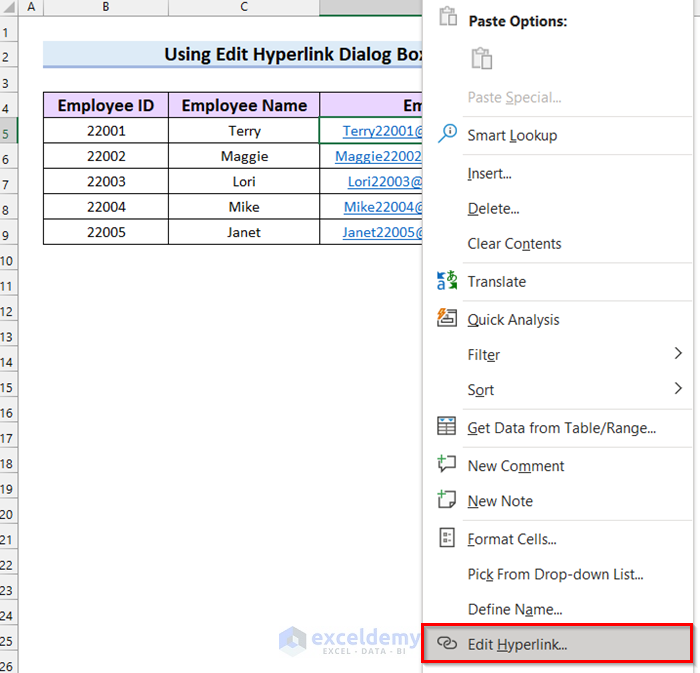
Task: Expand the Filter submenu arrow
Action: coord(678,353)
